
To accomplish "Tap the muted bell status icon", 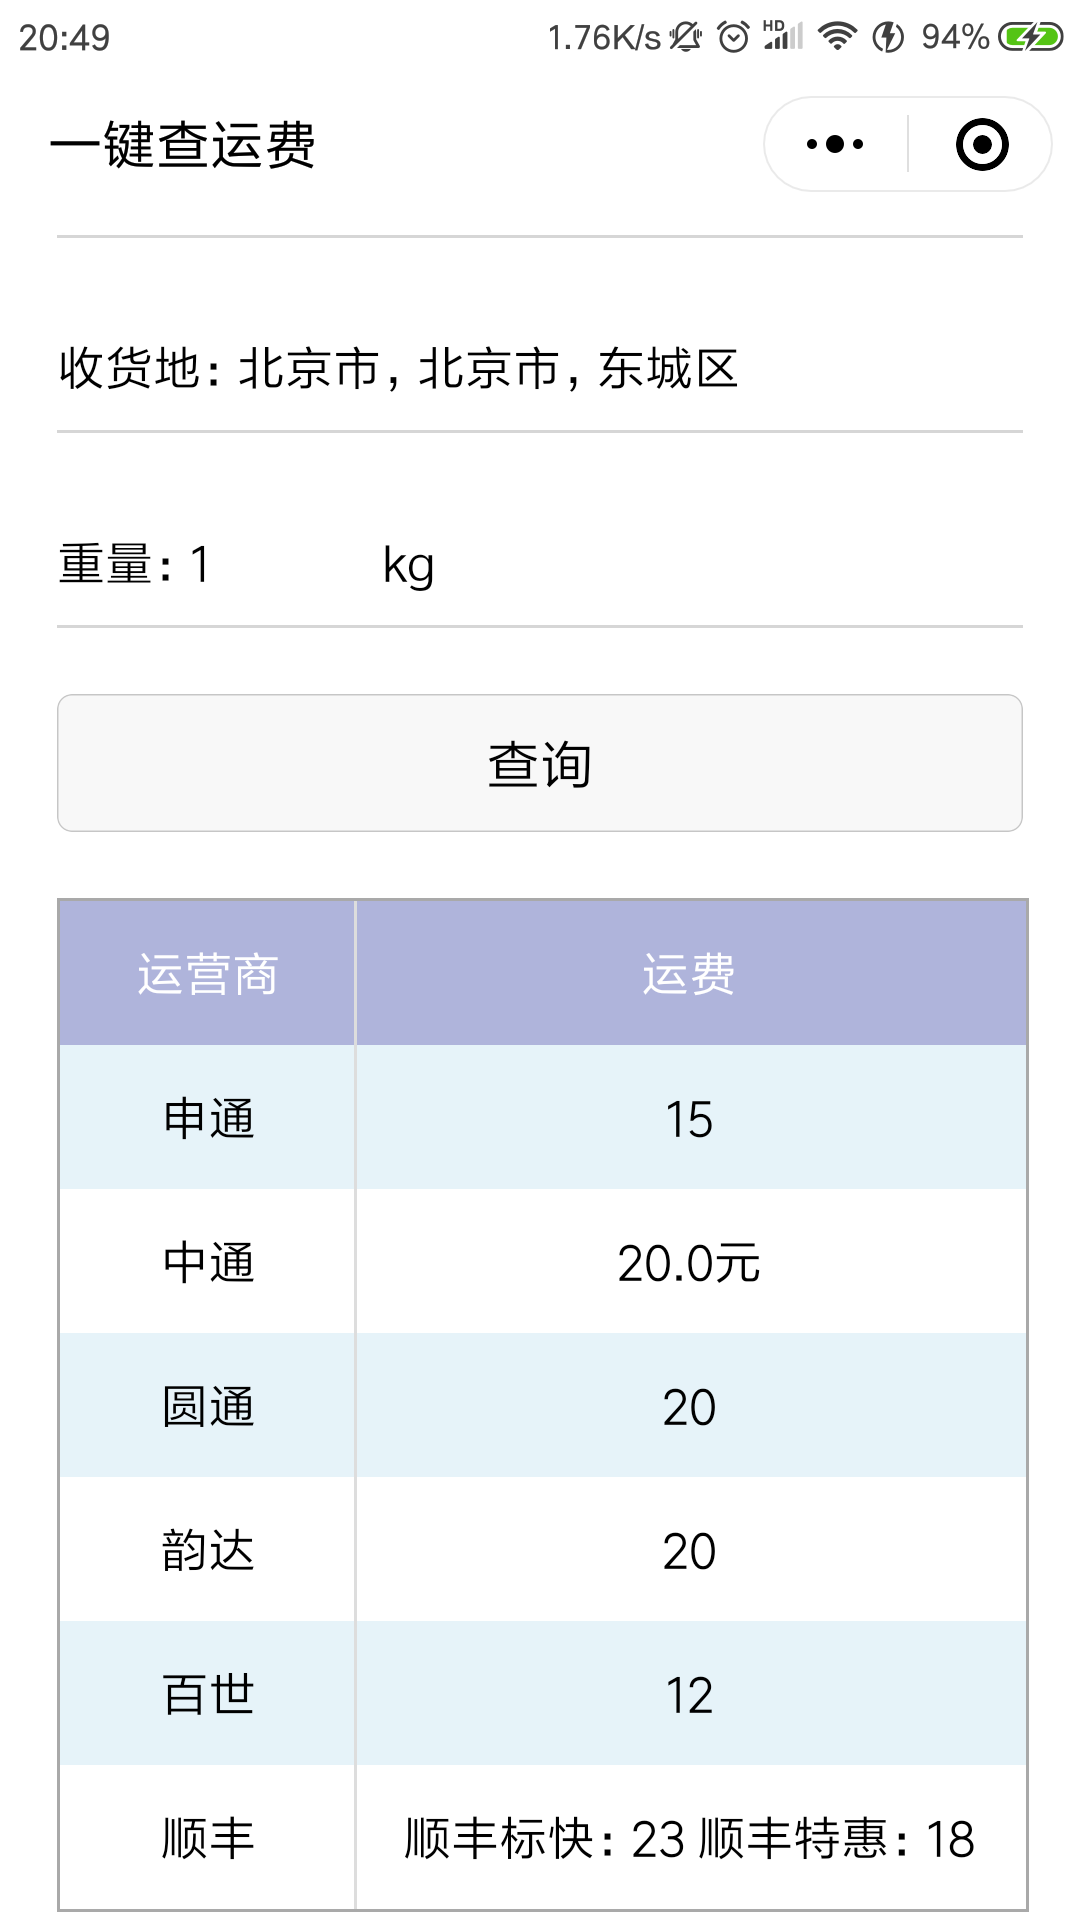I will pyautogui.click(x=686, y=38).
